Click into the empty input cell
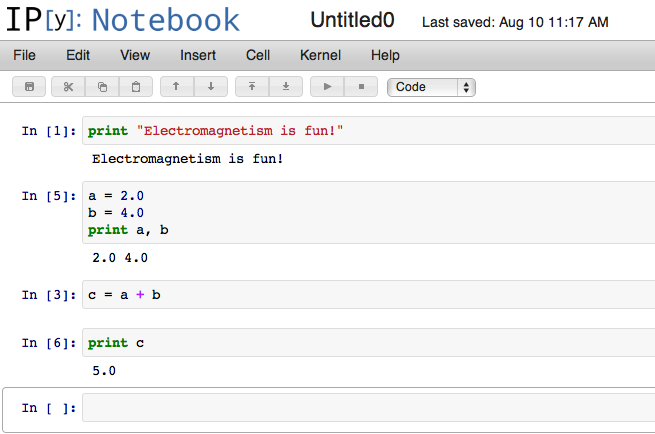 [368, 408]
